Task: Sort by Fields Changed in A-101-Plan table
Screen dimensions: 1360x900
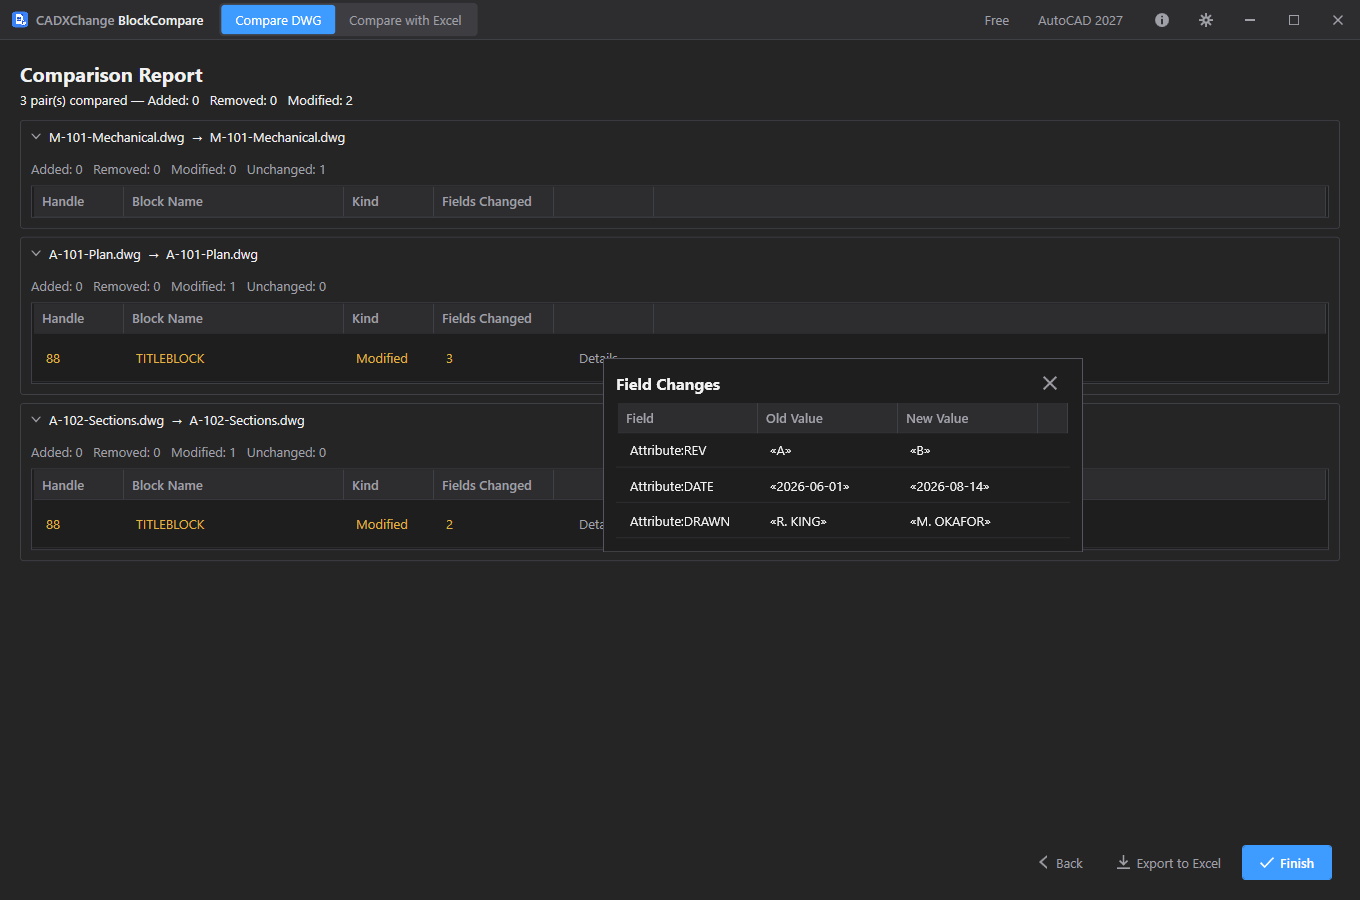Action: 493,318
